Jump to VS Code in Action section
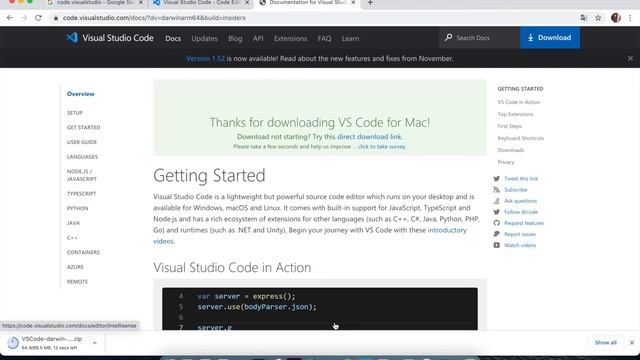 click(x=518, y=102)
